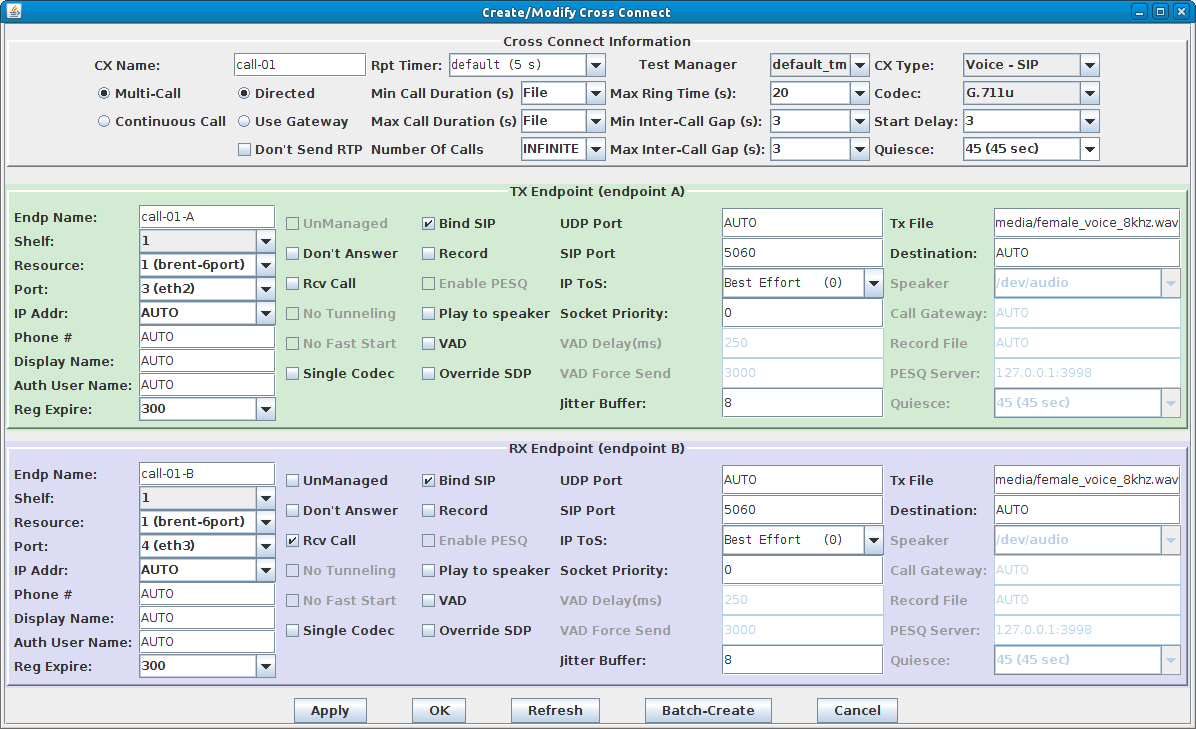1196x729 pixels.
Task: Click RX Endpoint Destination field
Action: coord(1087,510)
